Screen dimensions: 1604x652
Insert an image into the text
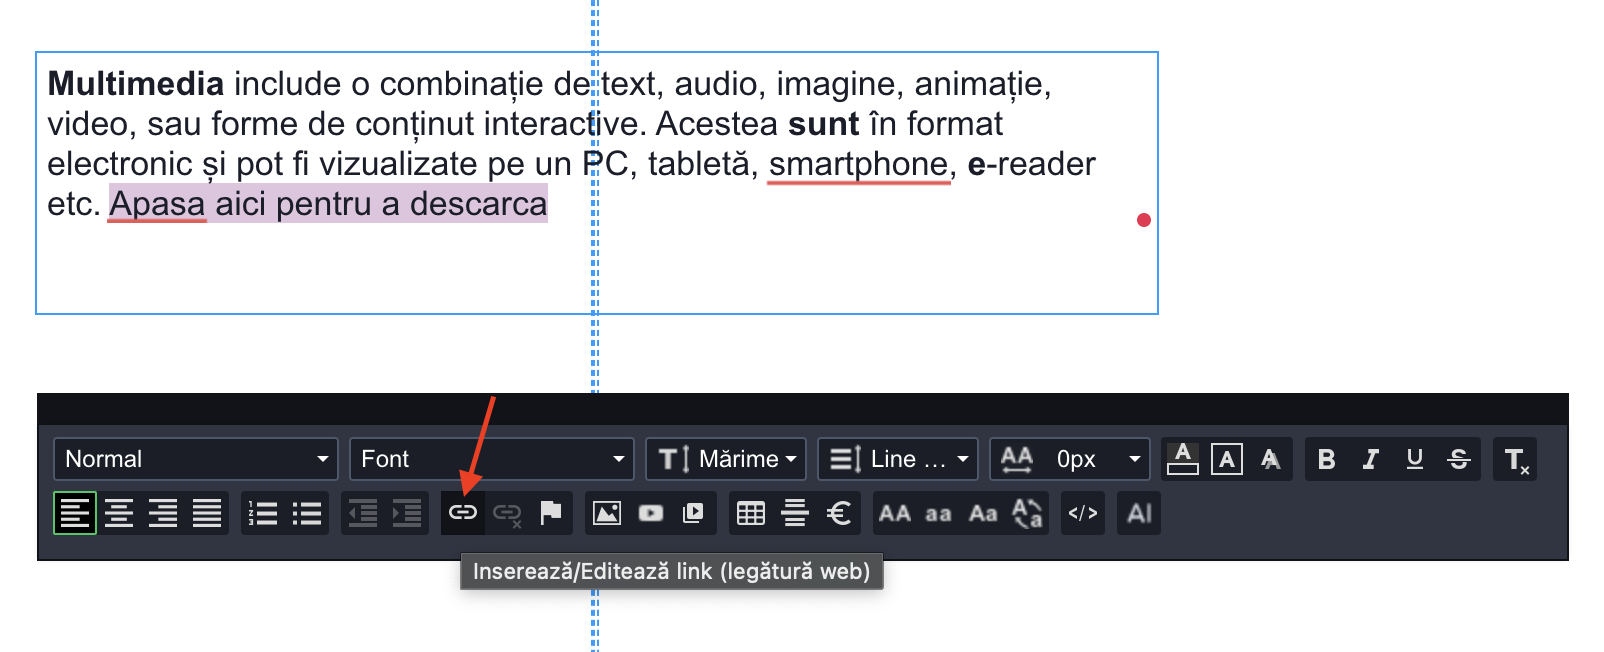point(607,513)
